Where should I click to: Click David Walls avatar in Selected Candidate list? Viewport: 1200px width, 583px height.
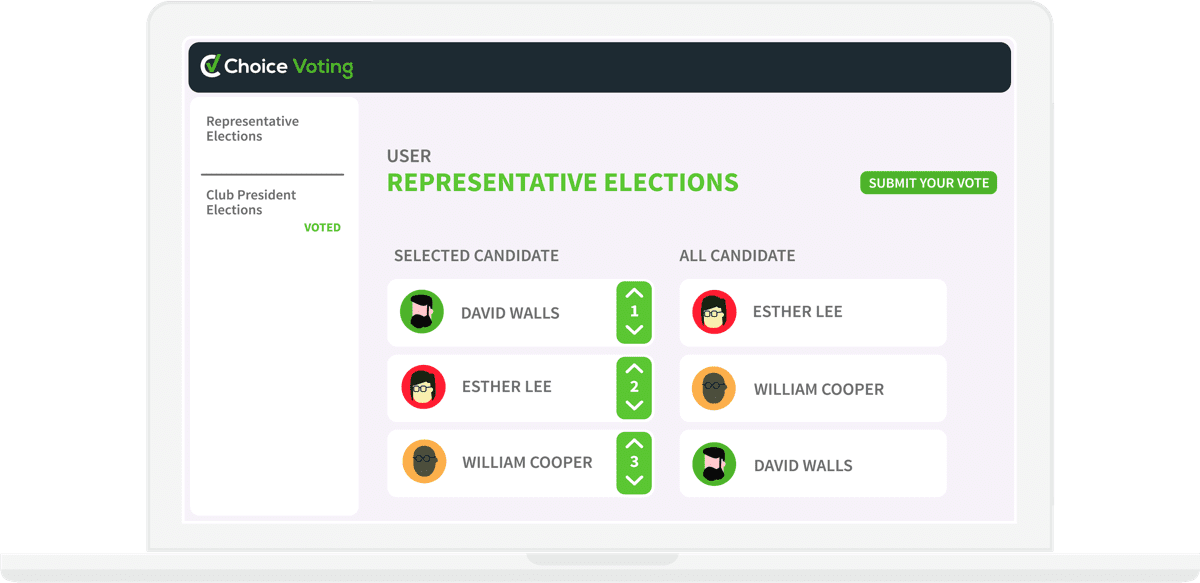click(421, 312)
